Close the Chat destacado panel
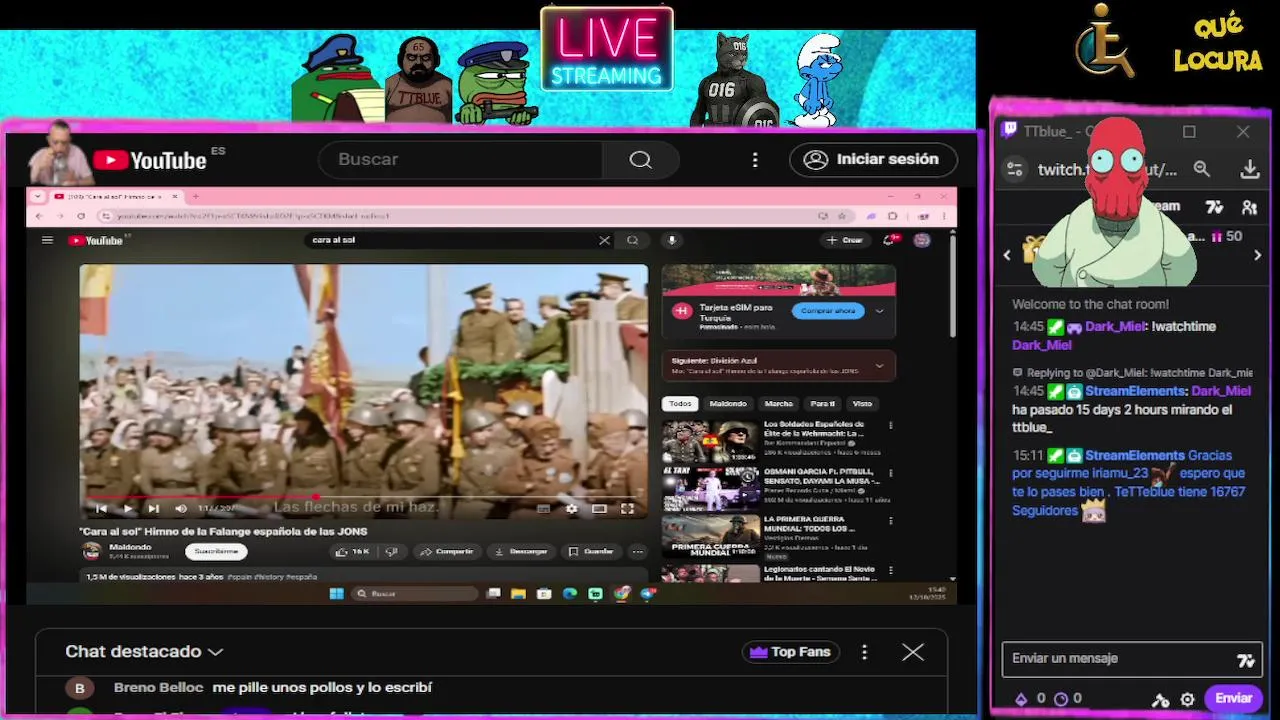The image size is (1280, 720). [x=913, y=652]
